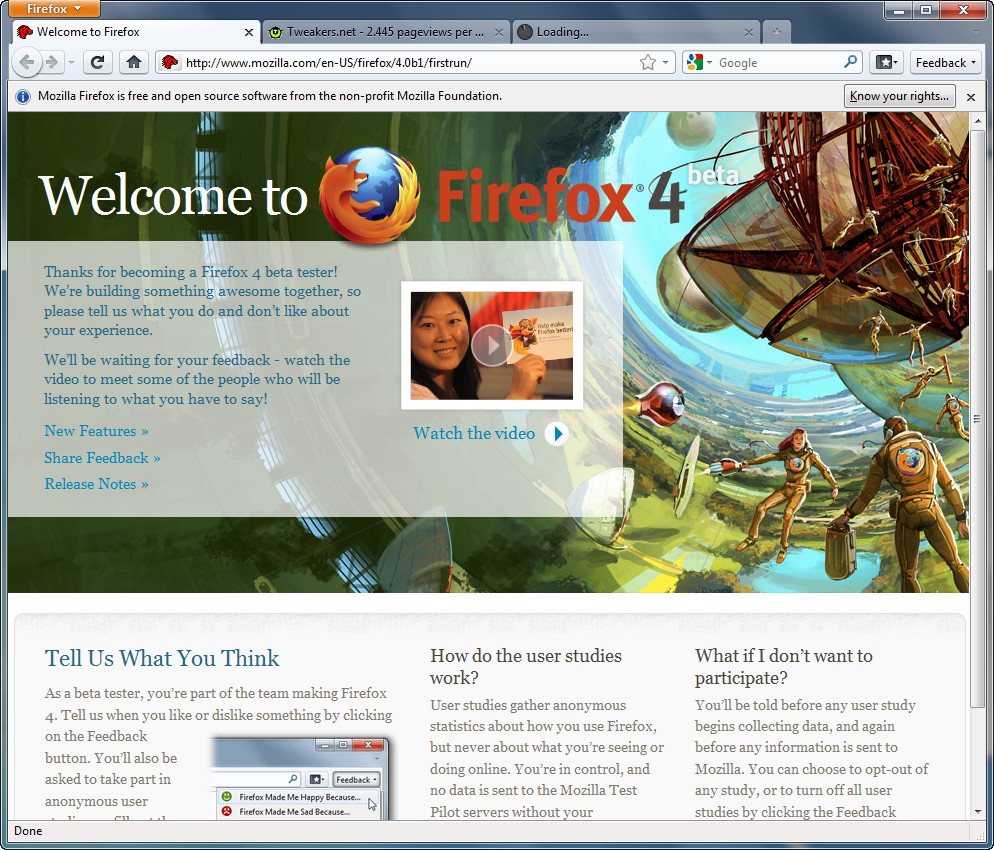Open the Release Notes » link
Viewport: 994px width, 850px height.
96,484
